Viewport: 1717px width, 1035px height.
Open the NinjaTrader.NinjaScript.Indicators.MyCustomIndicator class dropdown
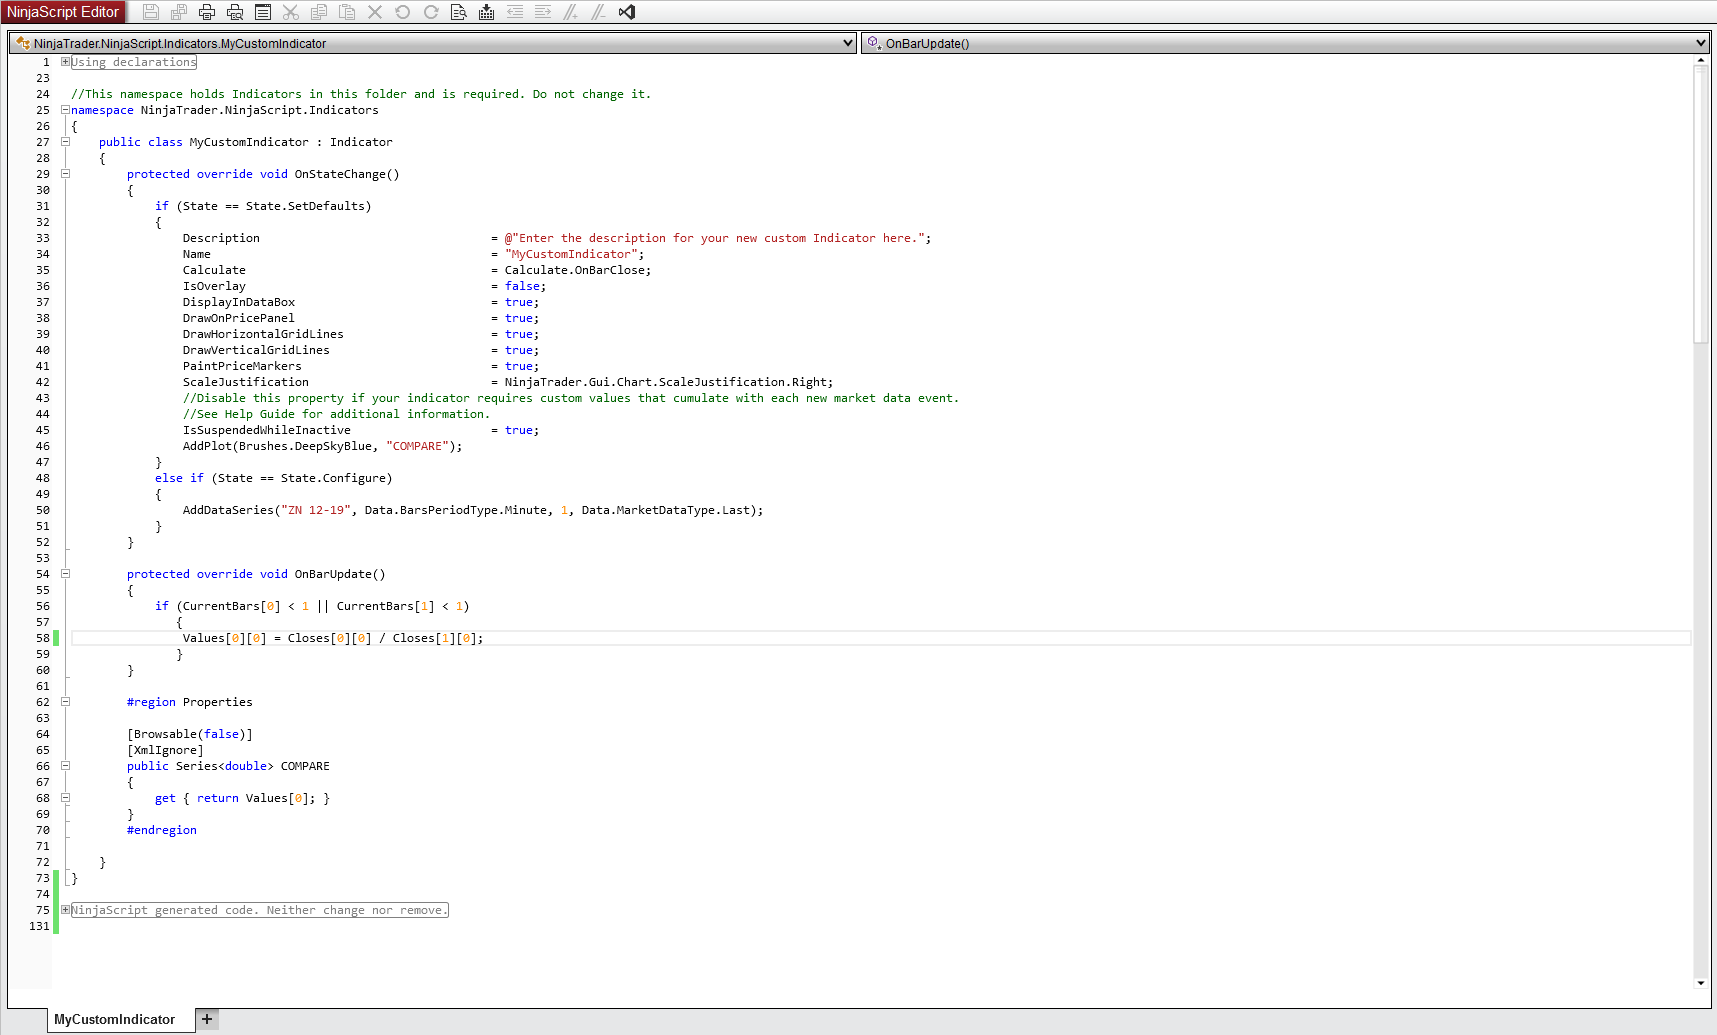[433, 43]
